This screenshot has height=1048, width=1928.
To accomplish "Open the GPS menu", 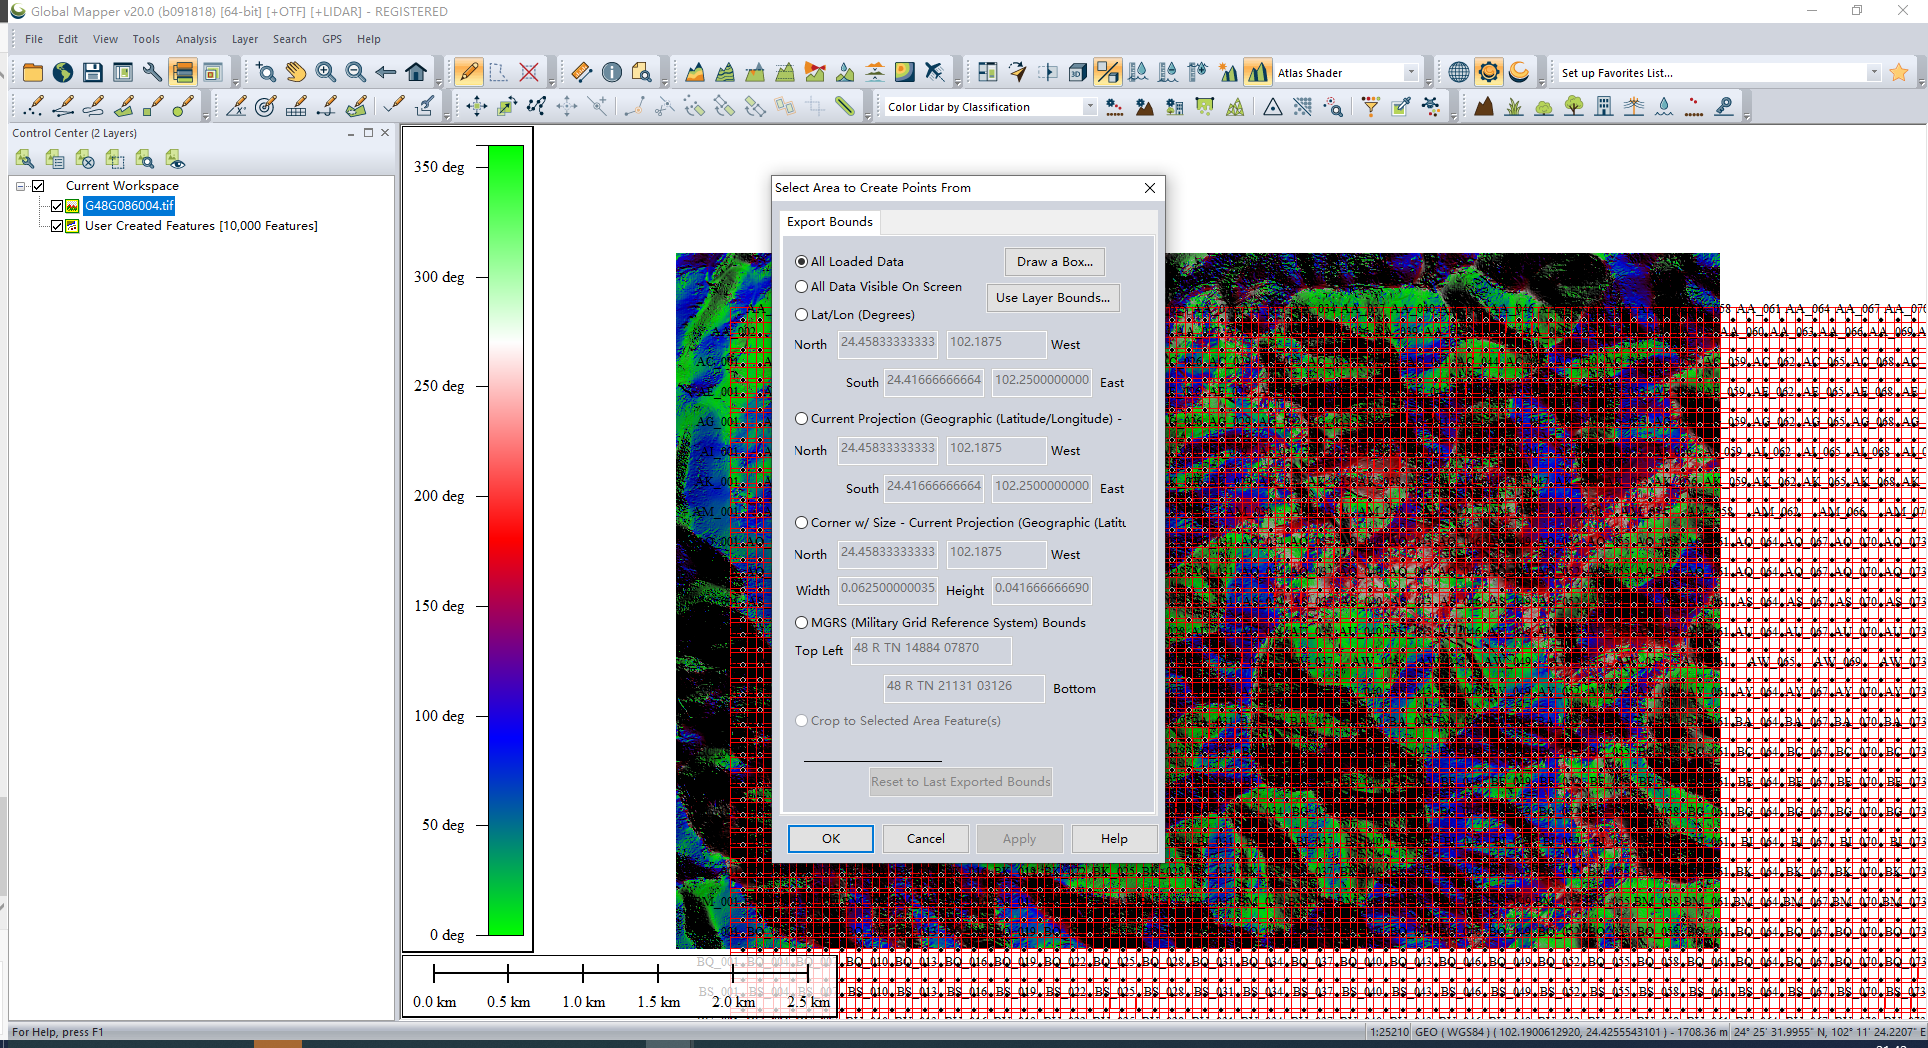I will tap(332, 39).
